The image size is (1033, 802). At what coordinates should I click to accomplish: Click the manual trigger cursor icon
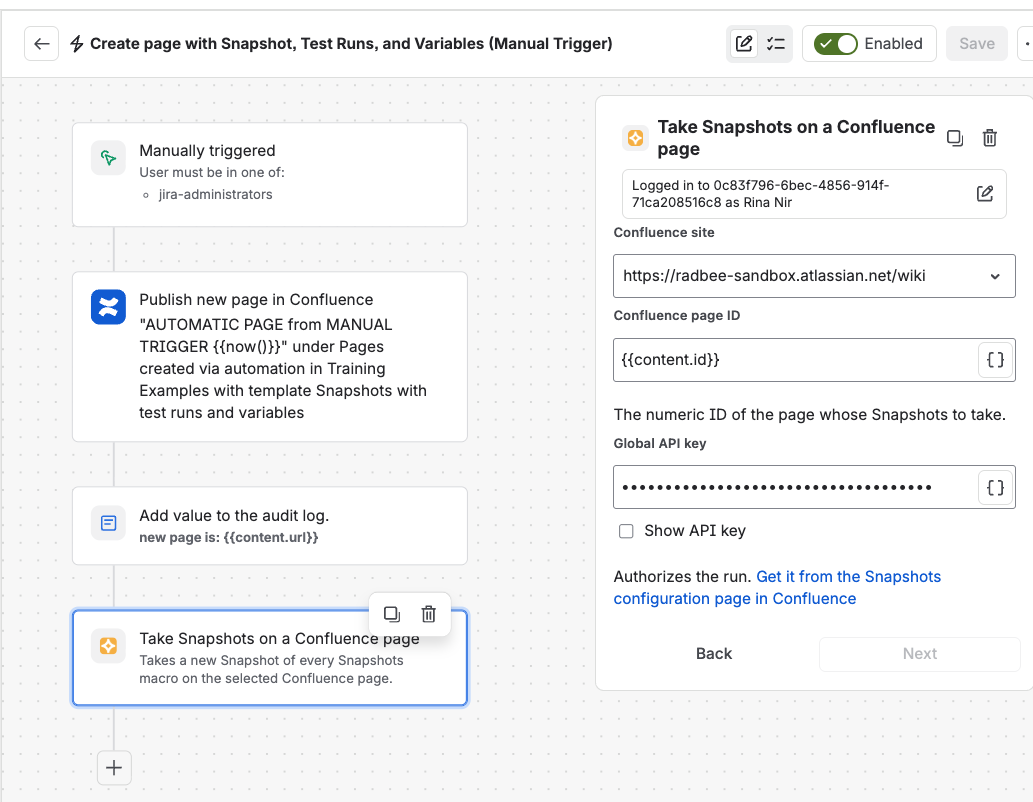108,158
